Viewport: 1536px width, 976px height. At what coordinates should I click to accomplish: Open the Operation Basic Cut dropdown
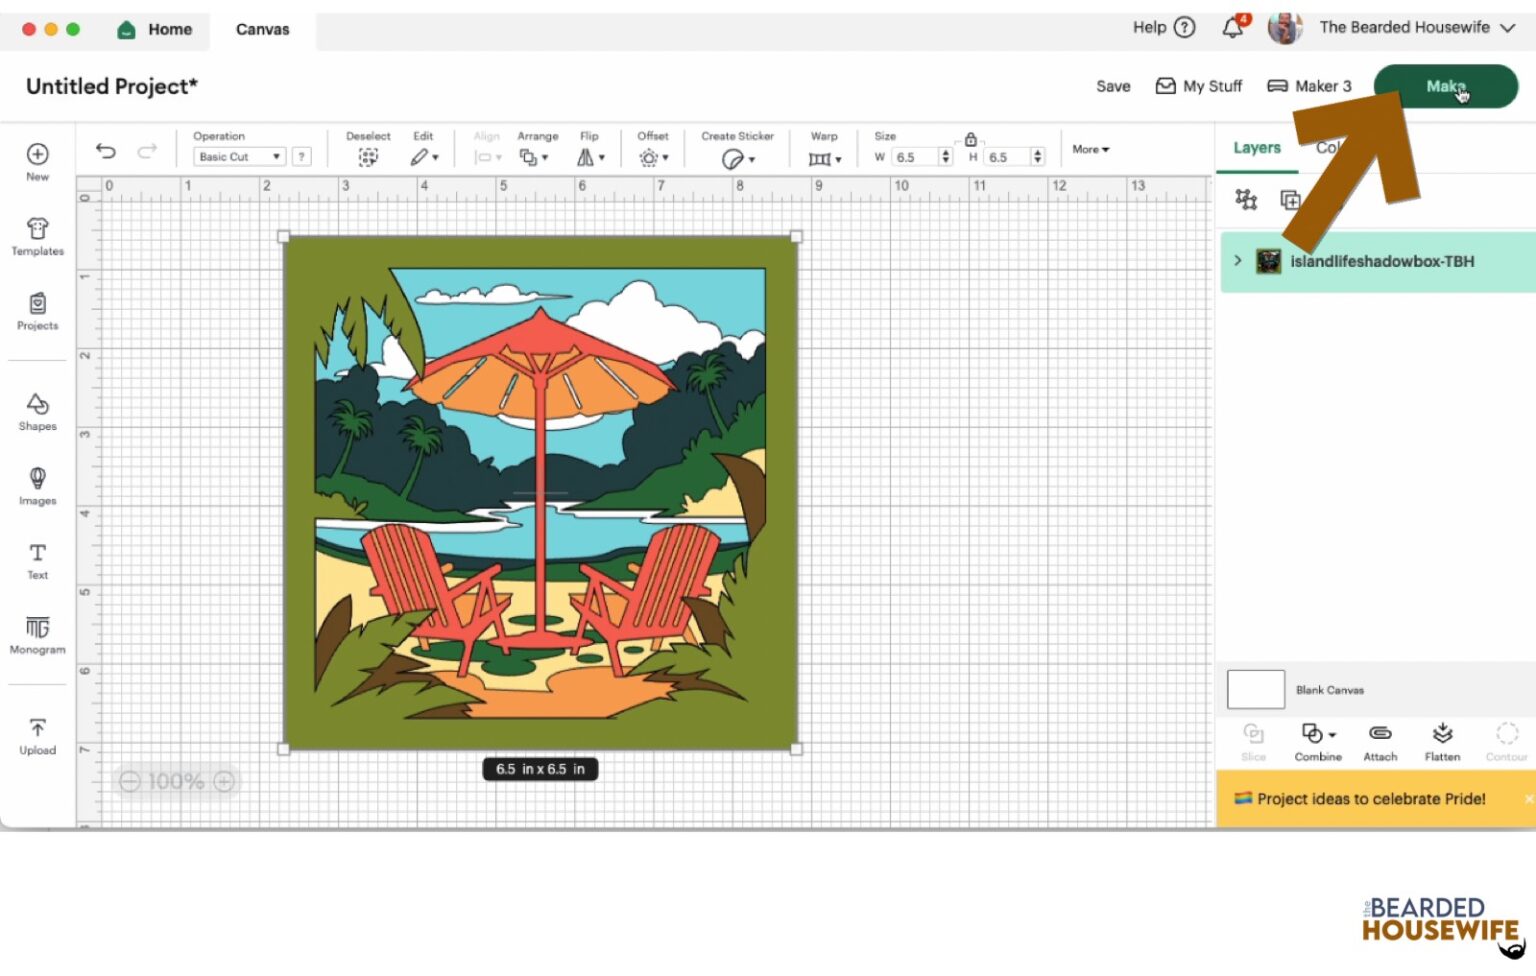(x=239, y=157)
